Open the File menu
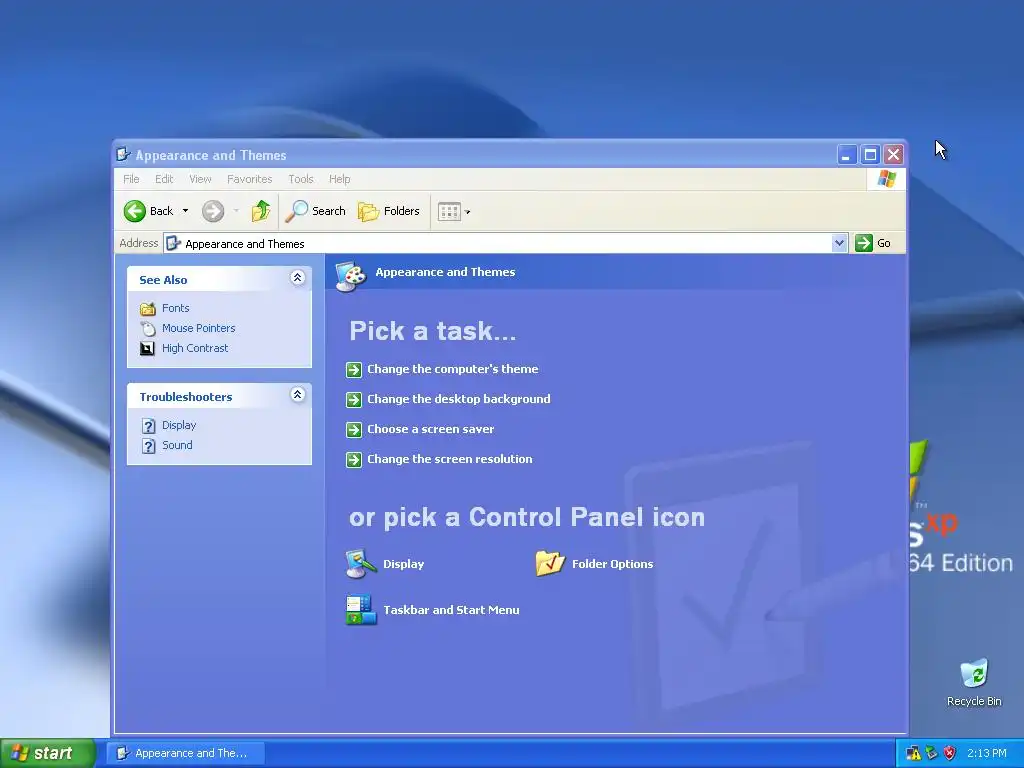Image resolution: width=1024 pixels, height=768 pixels. (x=131, y=179)
